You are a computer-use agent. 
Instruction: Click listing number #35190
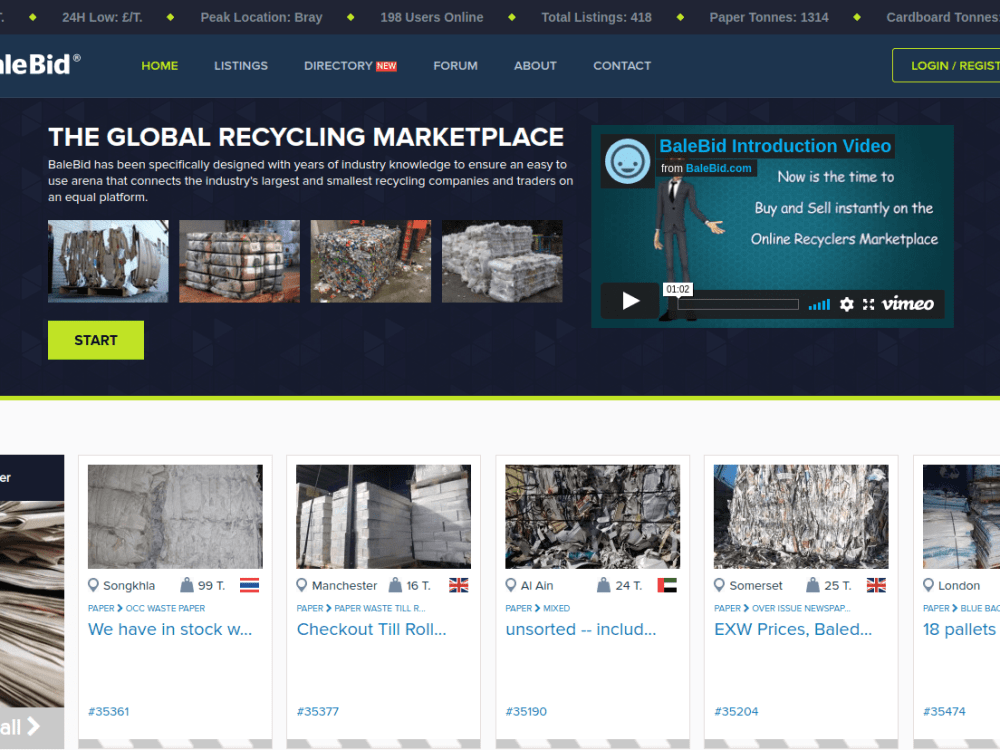(x=526, y=711)
